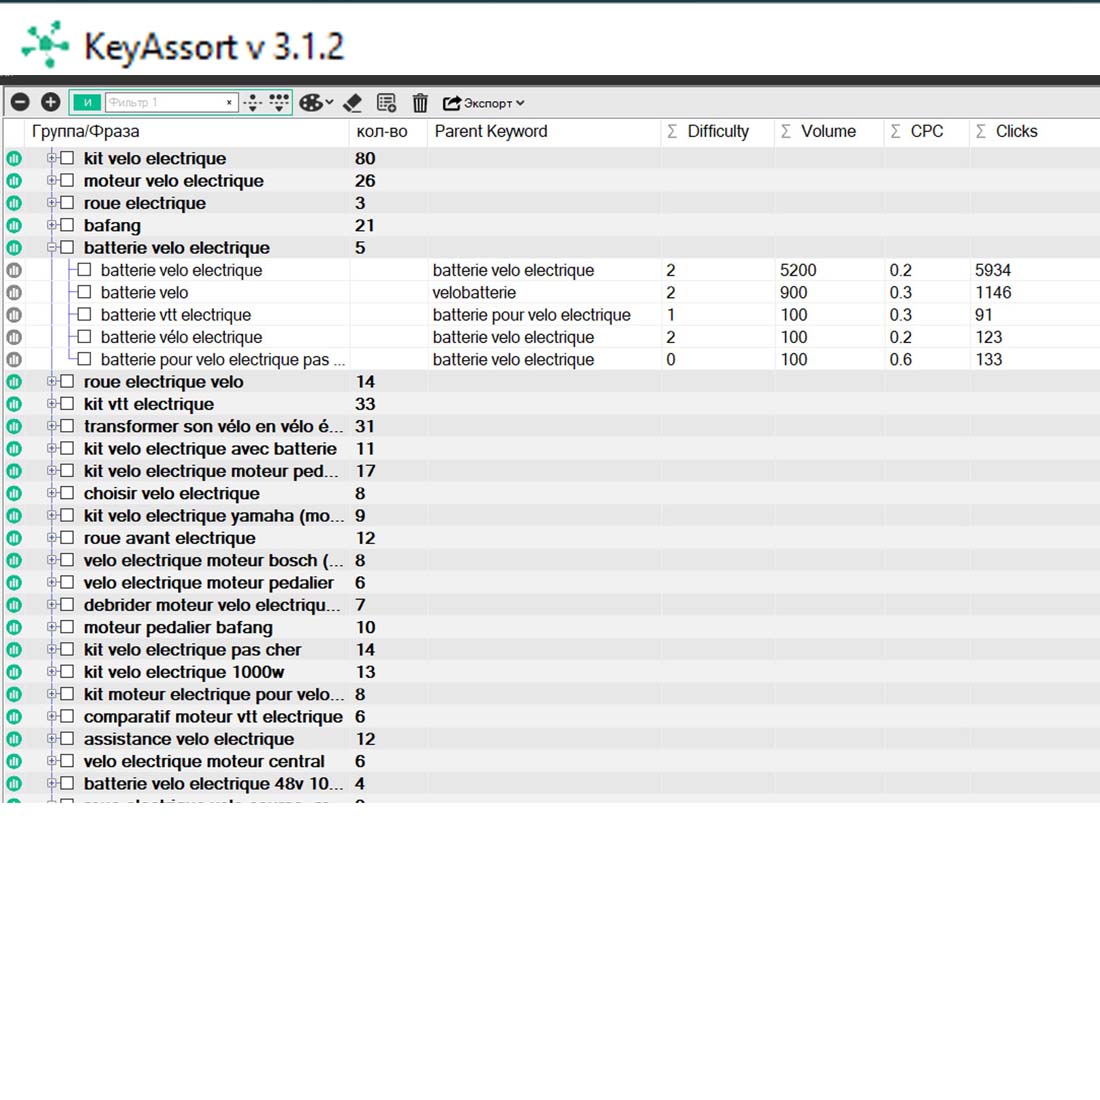Click into the Фильтр 1 input field
Viewport: 1100px width, 1100px height.
[x=165, y=103]
